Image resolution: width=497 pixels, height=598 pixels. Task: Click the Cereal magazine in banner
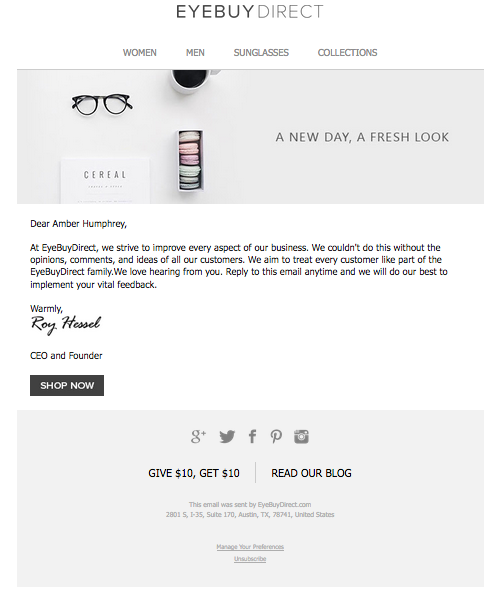[105, 181]
